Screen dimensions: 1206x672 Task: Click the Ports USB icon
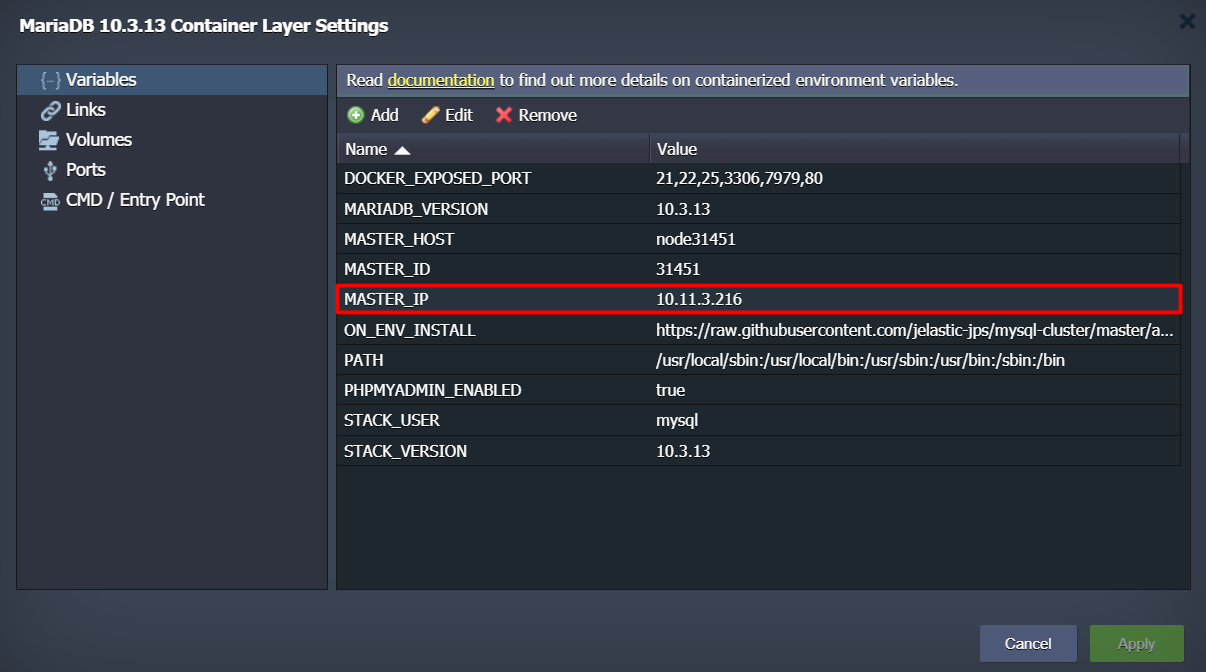(50, 170)
